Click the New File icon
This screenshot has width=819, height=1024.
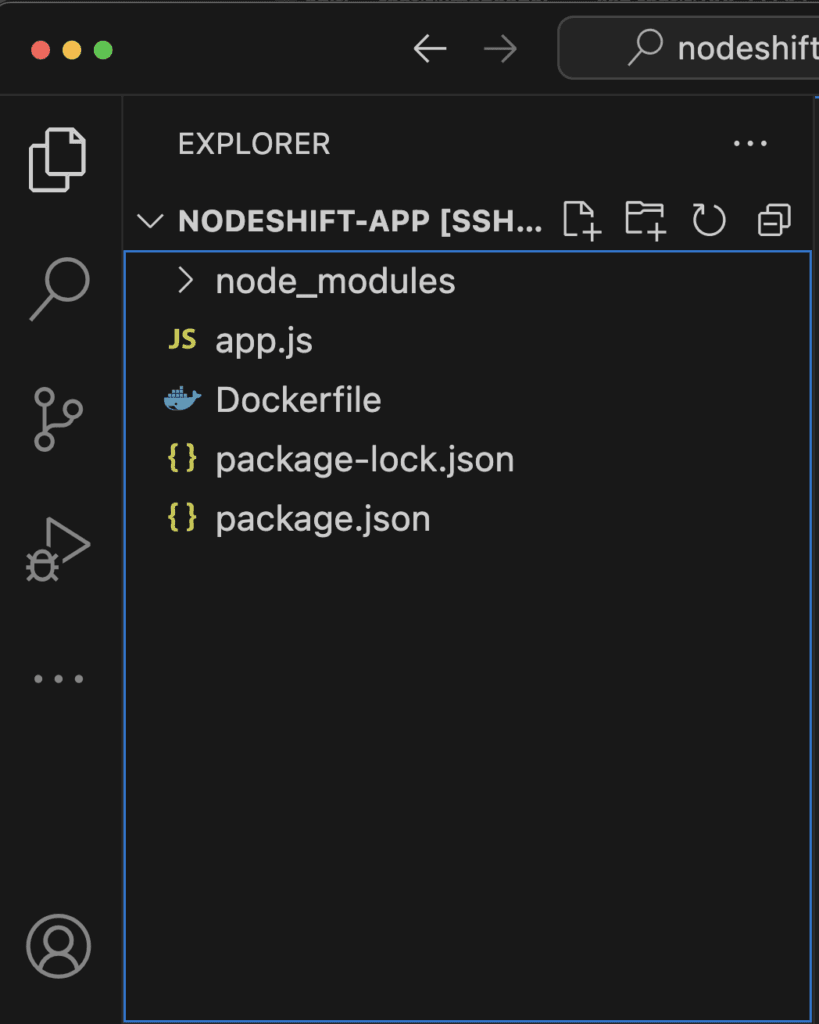(581, 220)
